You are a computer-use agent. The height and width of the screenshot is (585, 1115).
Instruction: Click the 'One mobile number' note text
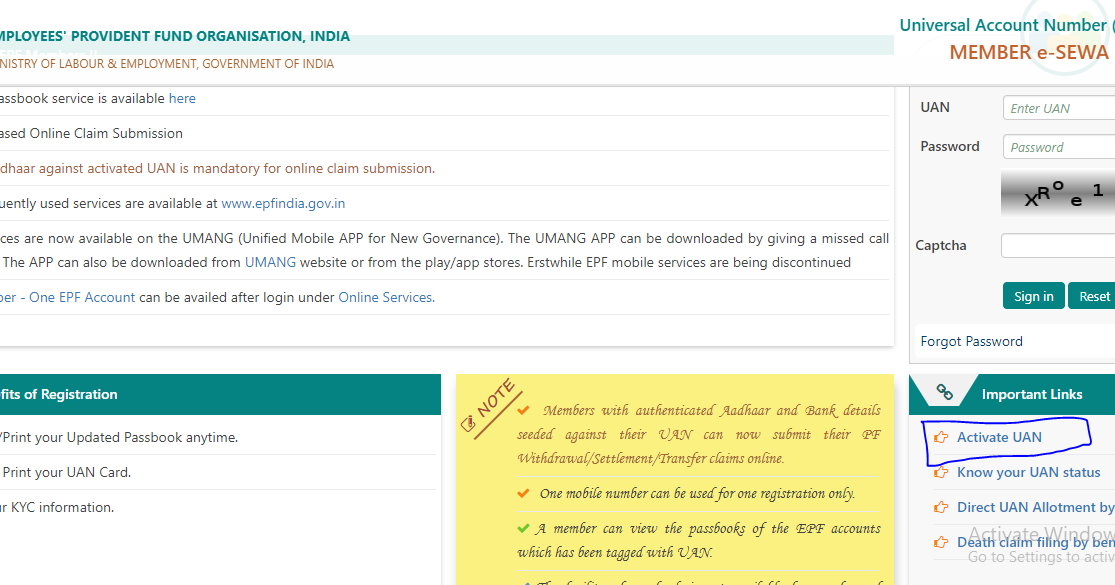(697, 493)
